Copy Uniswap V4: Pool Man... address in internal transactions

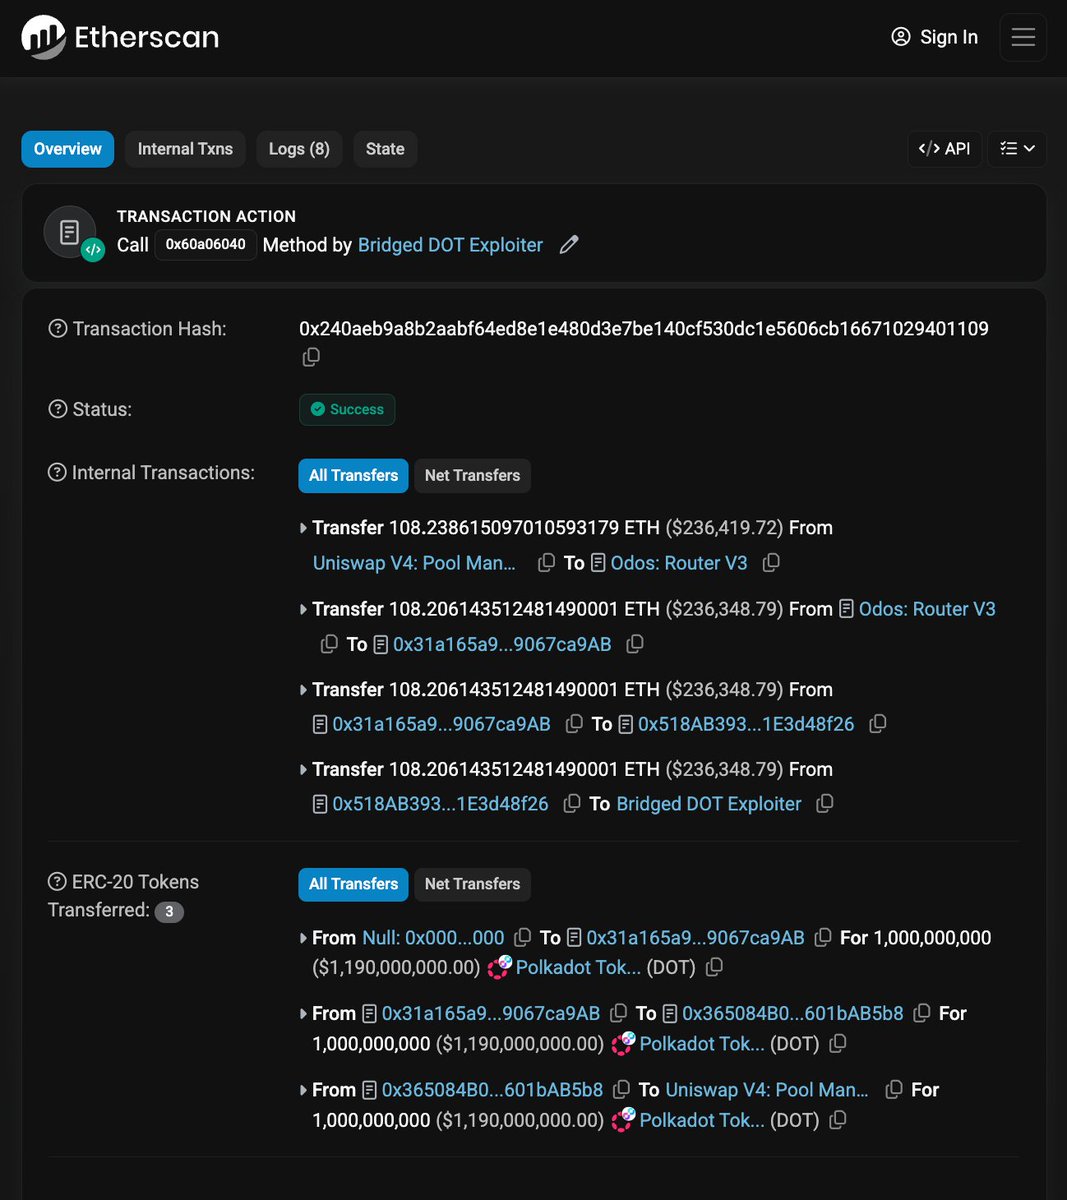(546, 563)
